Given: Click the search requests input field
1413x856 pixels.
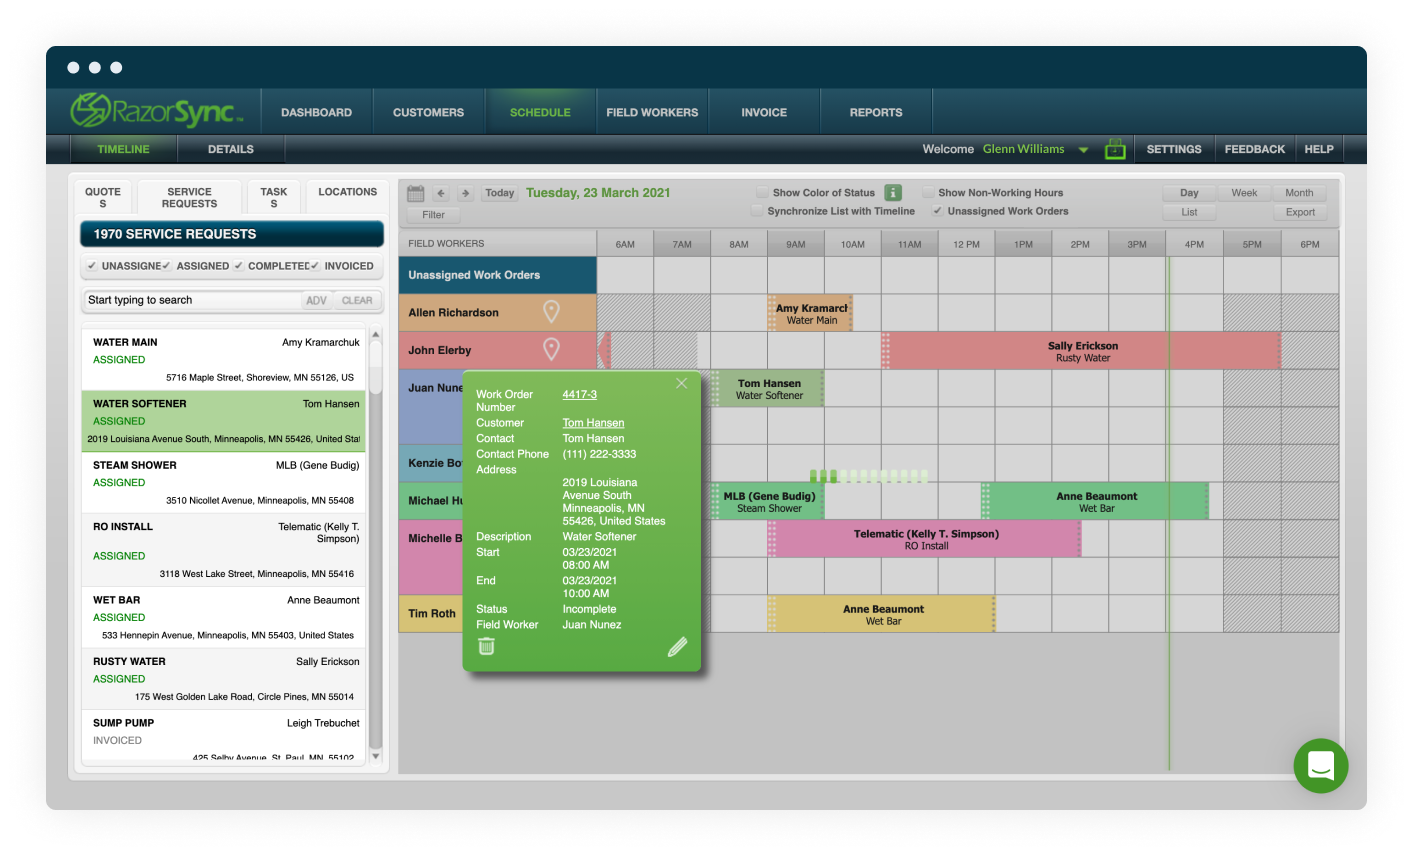Looking at the screenshot, I should coord(193,300).
